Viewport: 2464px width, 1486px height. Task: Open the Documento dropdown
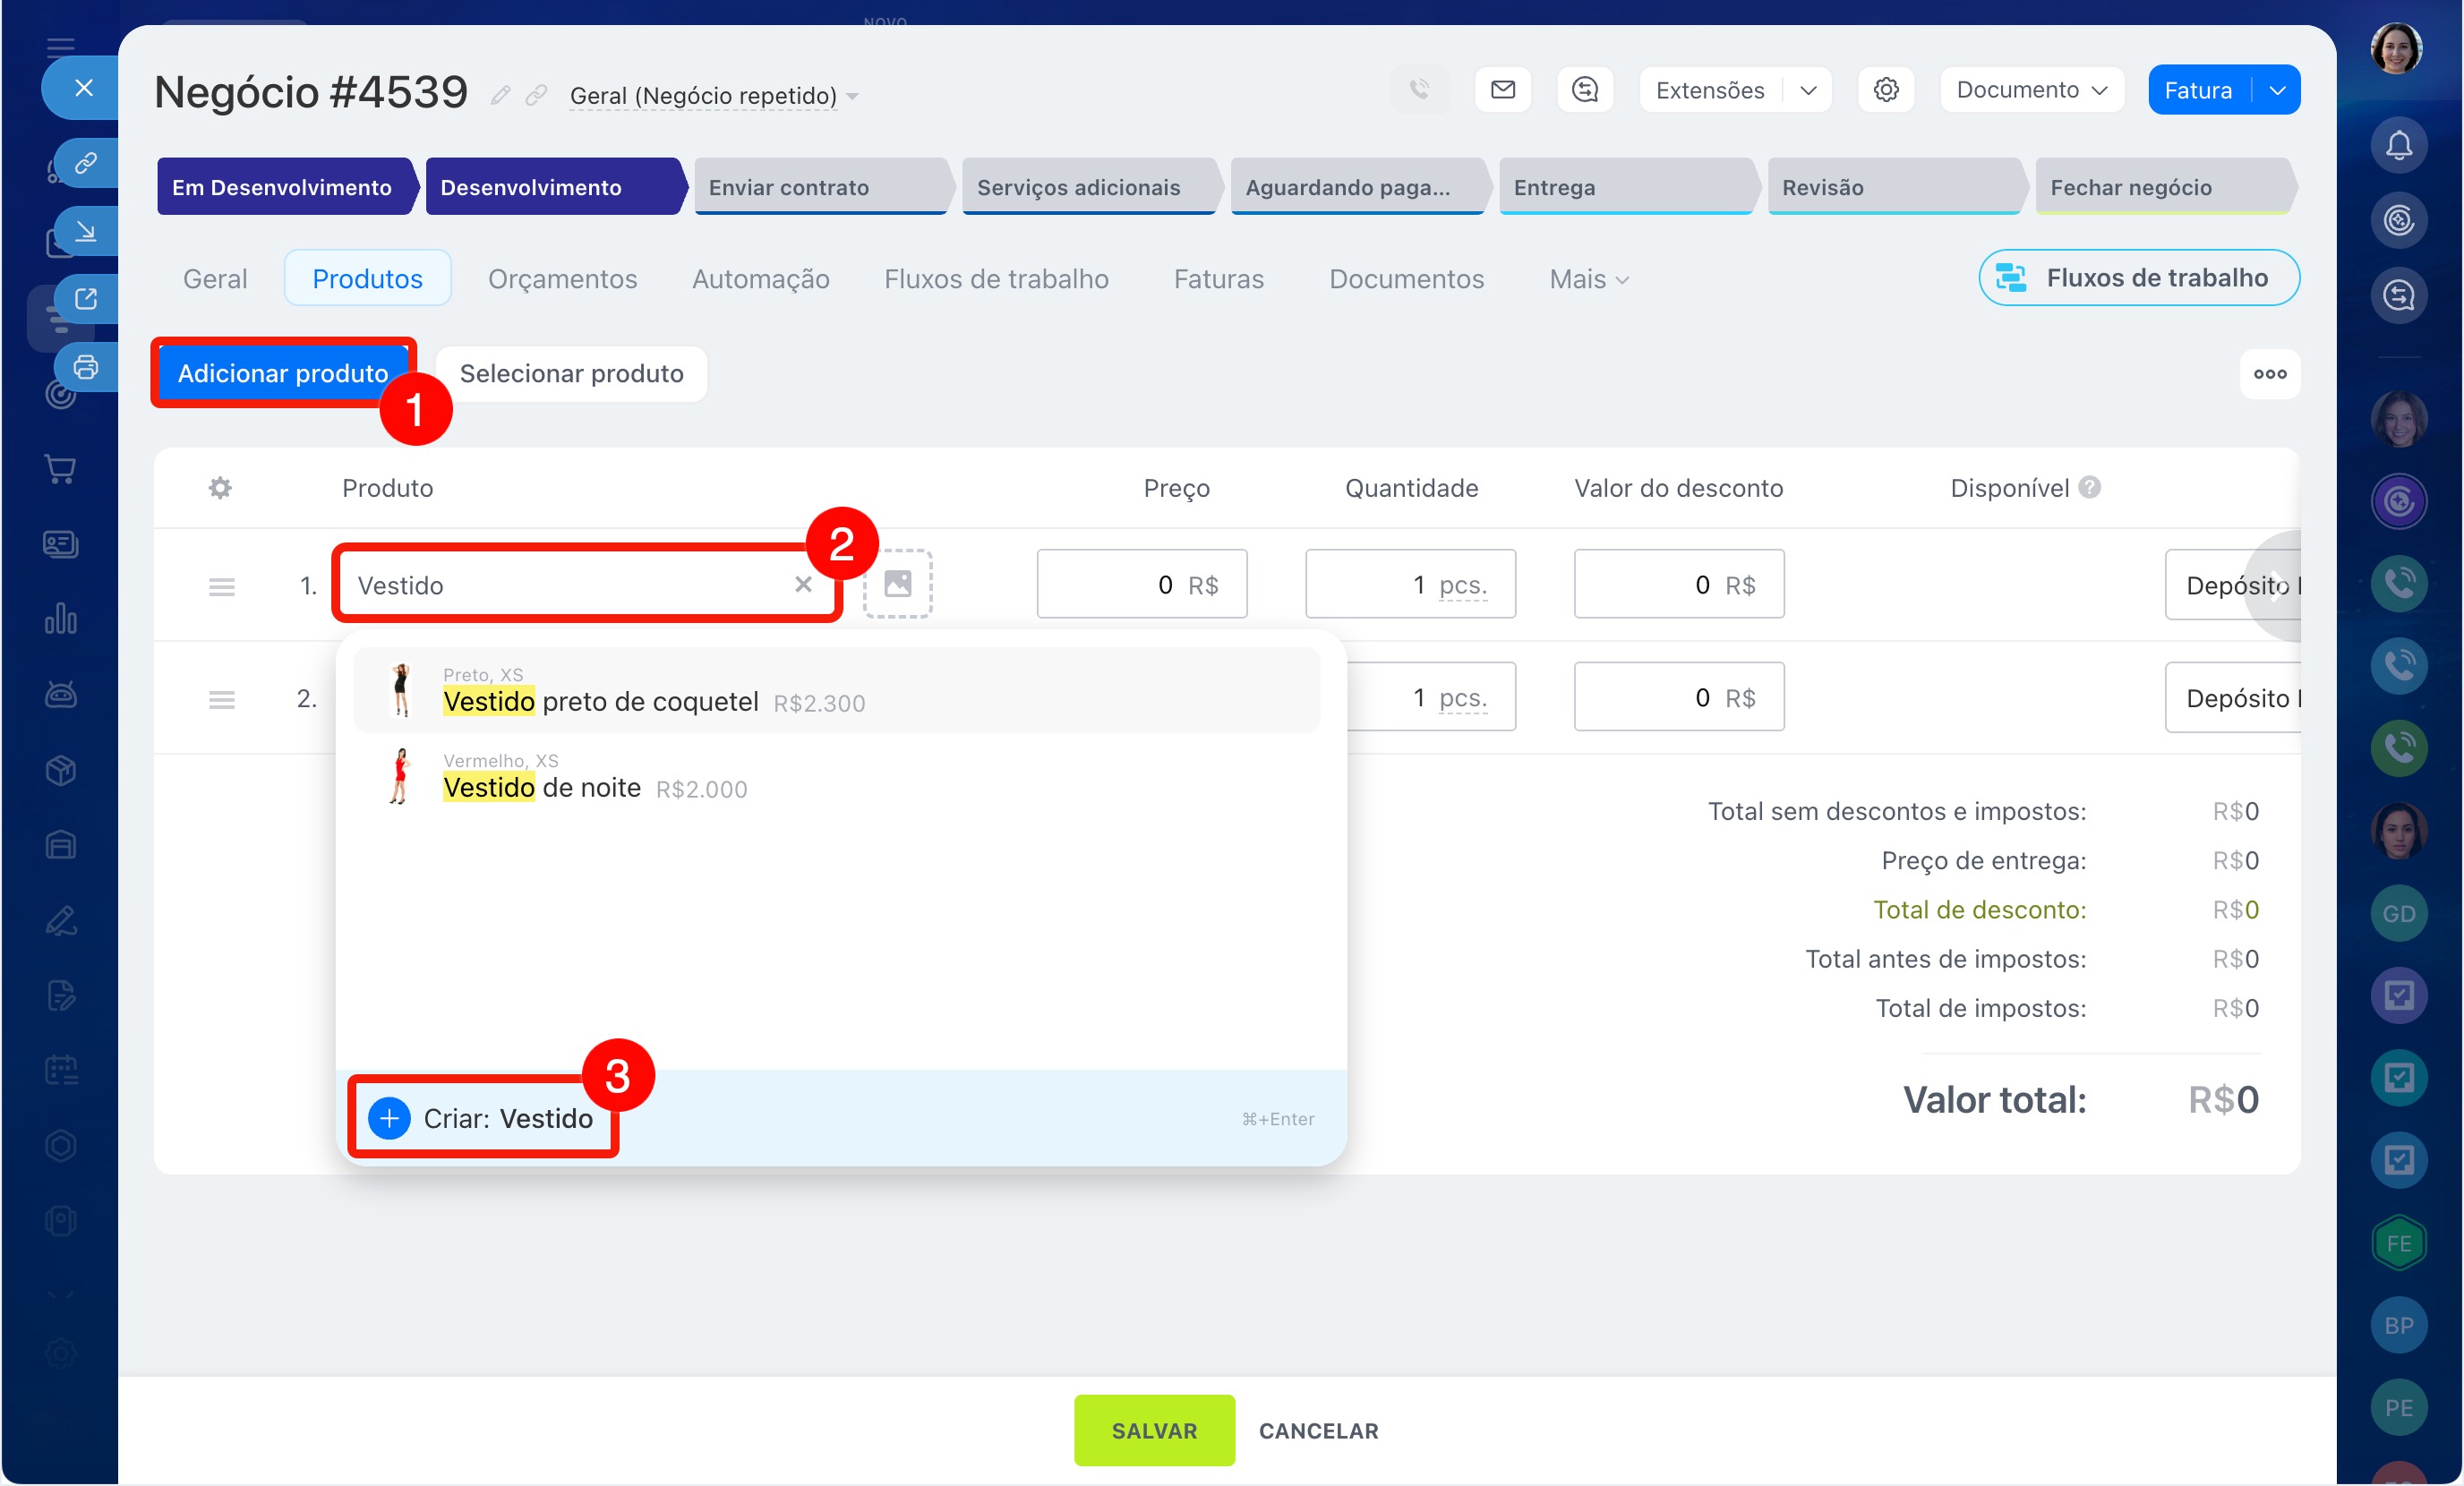point(2031,90)
